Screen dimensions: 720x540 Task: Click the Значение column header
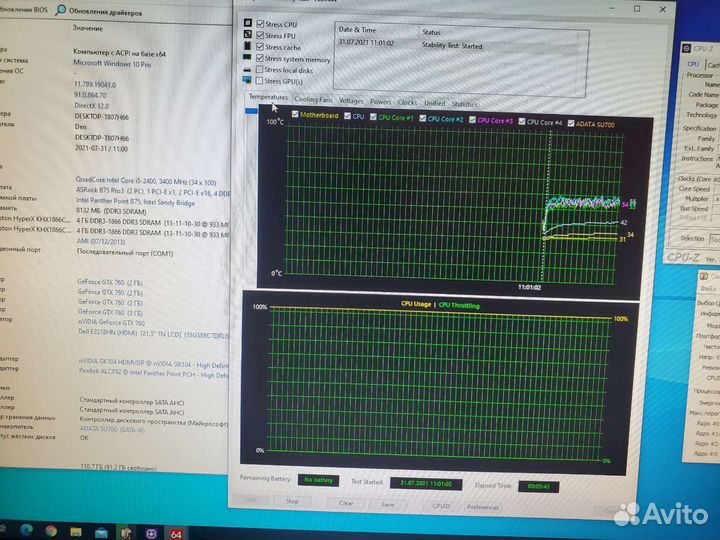click(x=88, y=28)
